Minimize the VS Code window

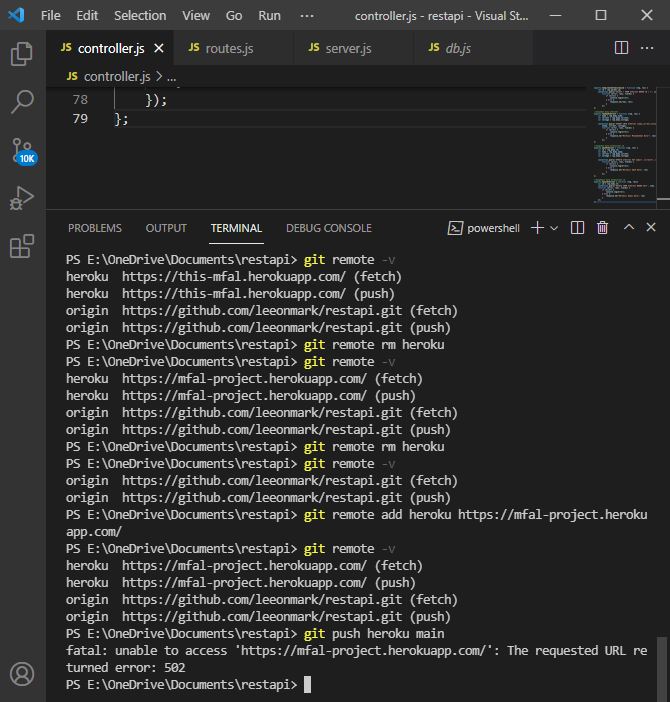(555, 15)
